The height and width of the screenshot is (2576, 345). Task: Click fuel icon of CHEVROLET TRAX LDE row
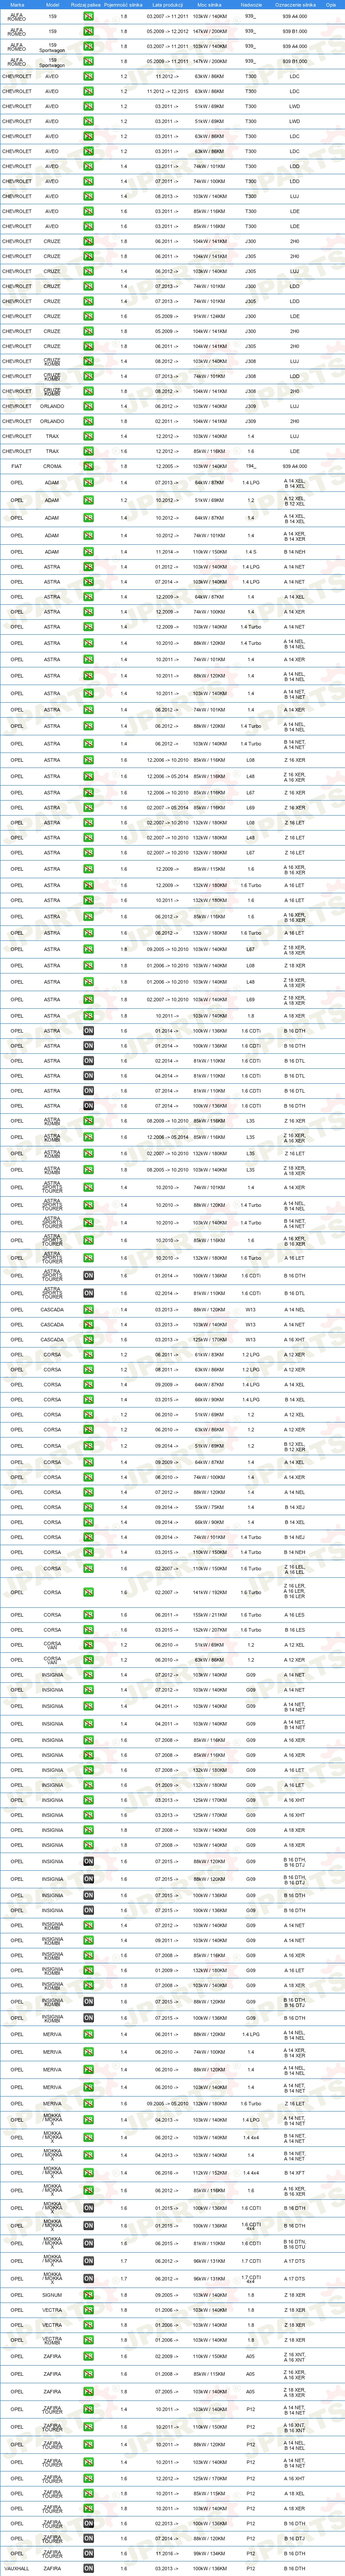tap(88, 451)
